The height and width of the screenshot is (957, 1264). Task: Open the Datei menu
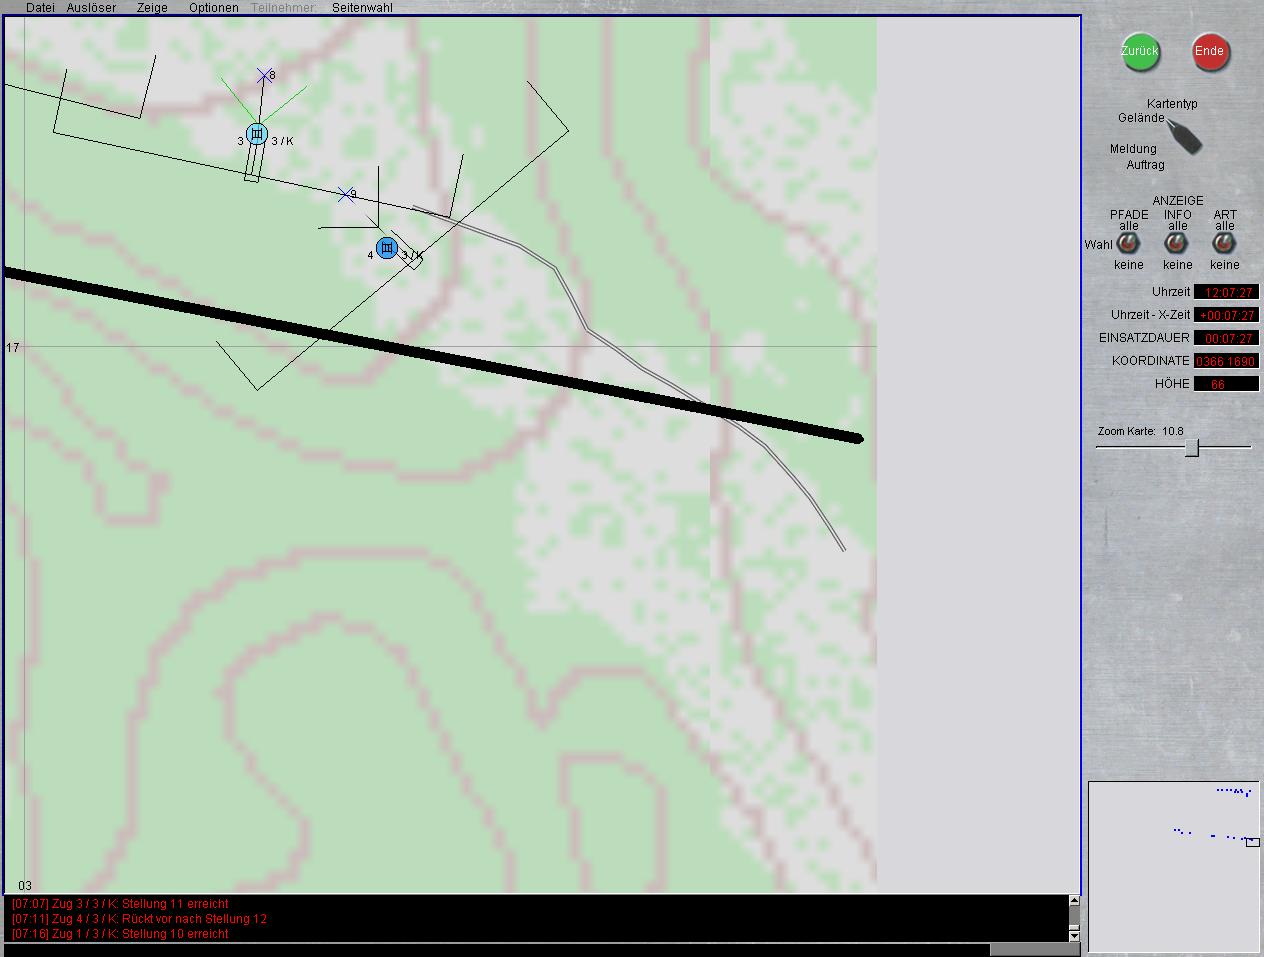40,8
